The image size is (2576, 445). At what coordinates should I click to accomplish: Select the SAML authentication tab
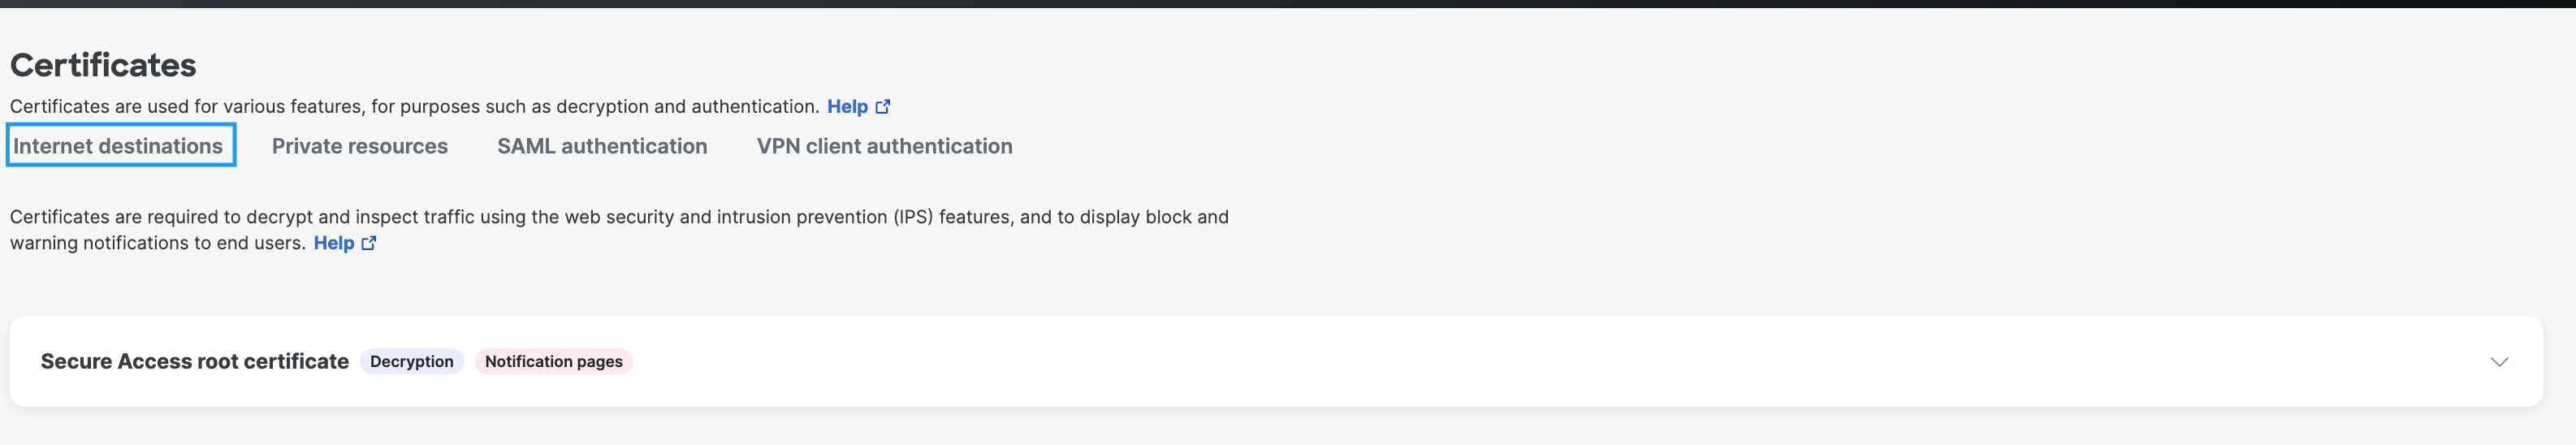pyautogui.click(x=602, y=146)
